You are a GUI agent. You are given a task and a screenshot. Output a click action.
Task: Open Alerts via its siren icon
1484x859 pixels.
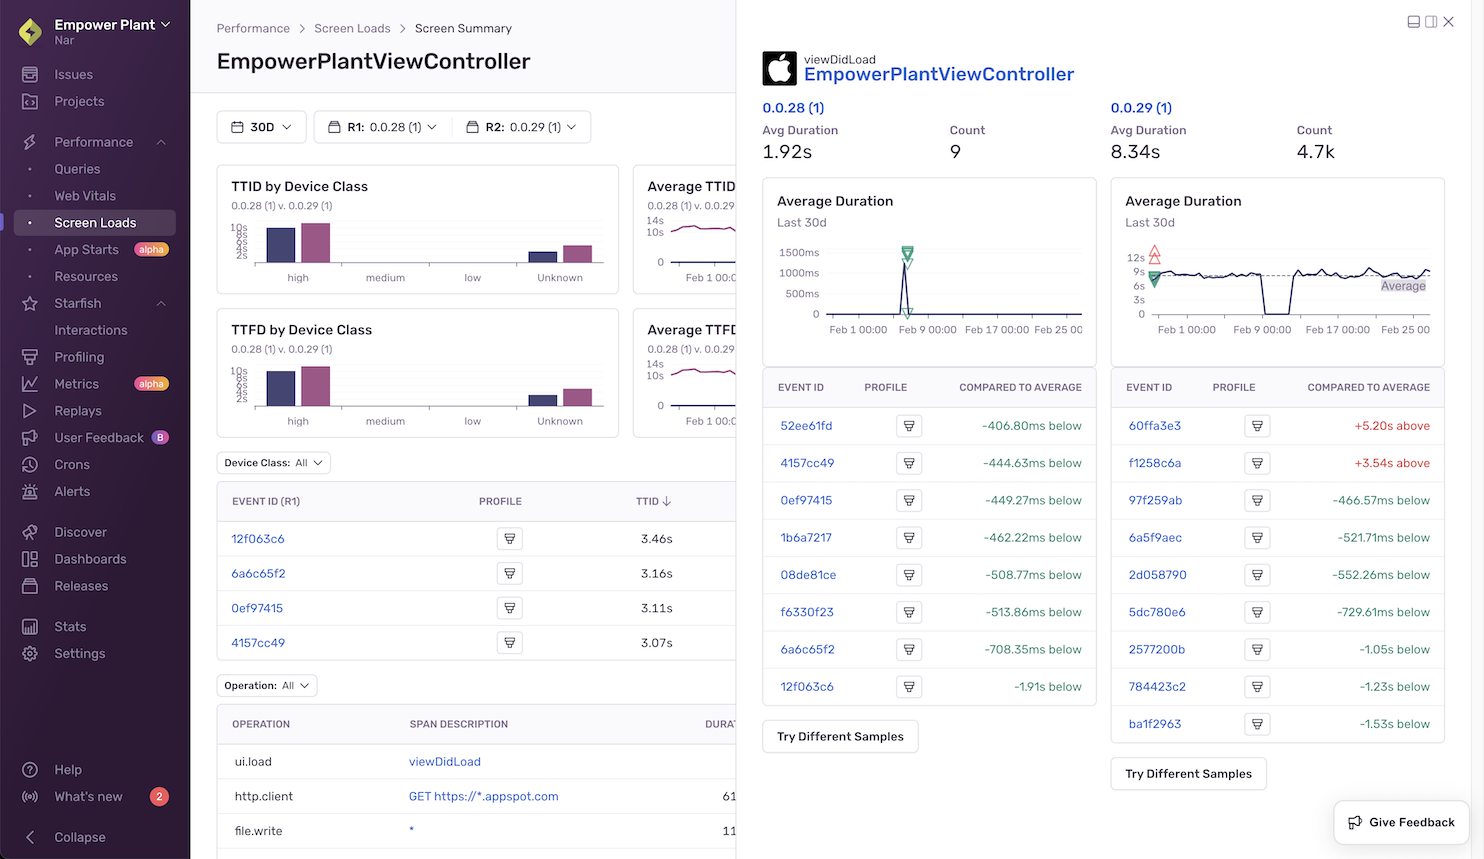30,492
